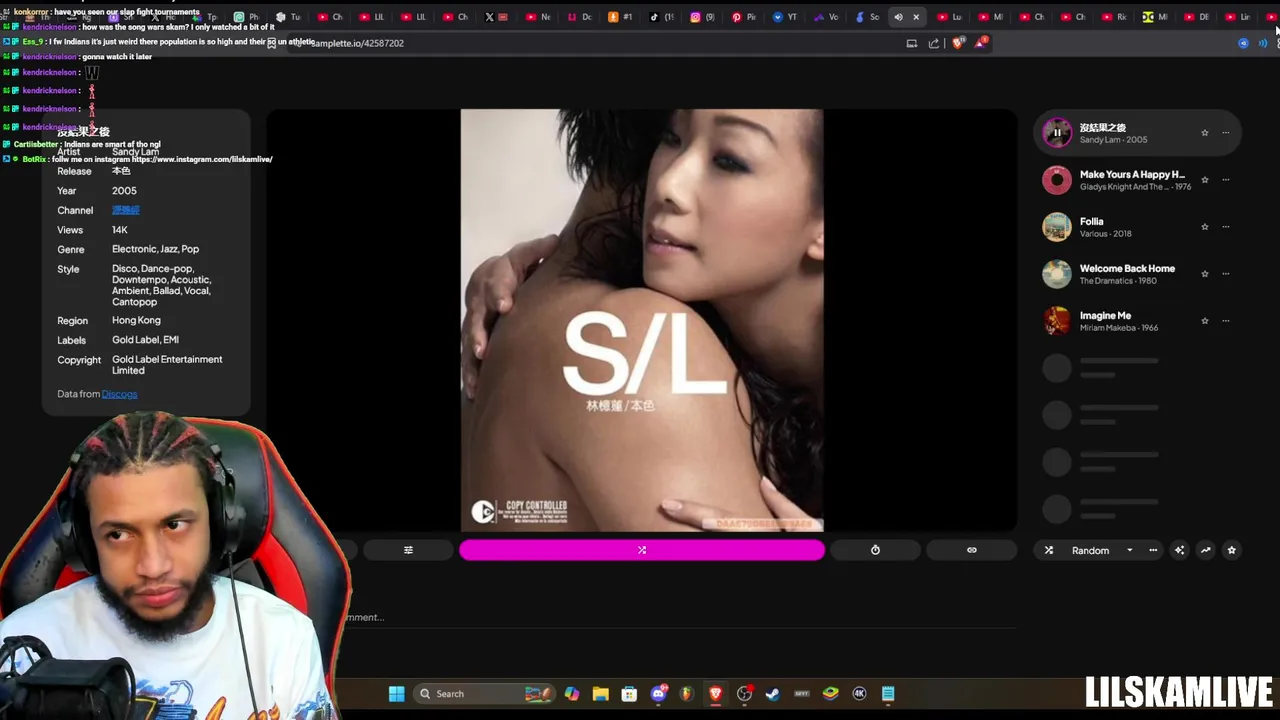
Task: Click the magenta shuffle next-sample button
Action: [642, 550]
